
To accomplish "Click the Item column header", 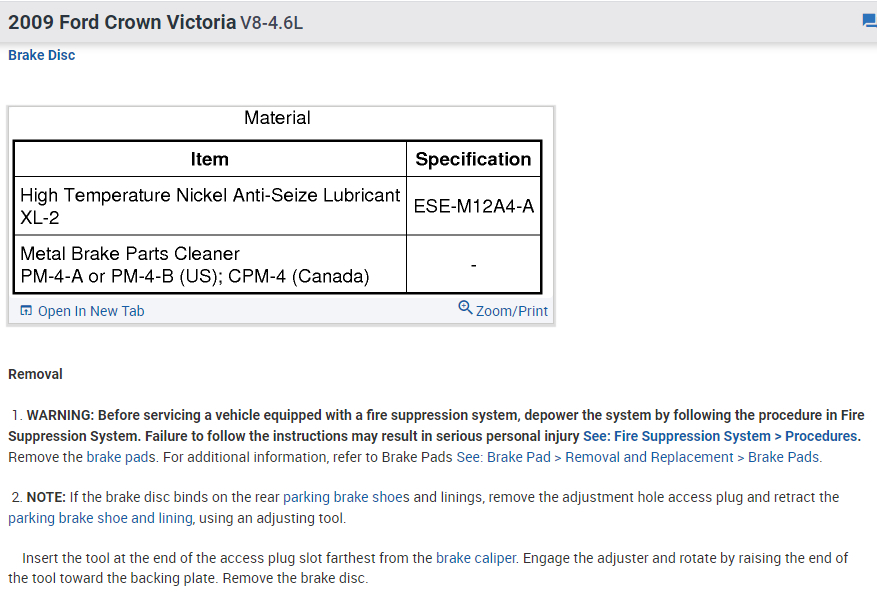I will pyautogui.click(x=210, y=159).
